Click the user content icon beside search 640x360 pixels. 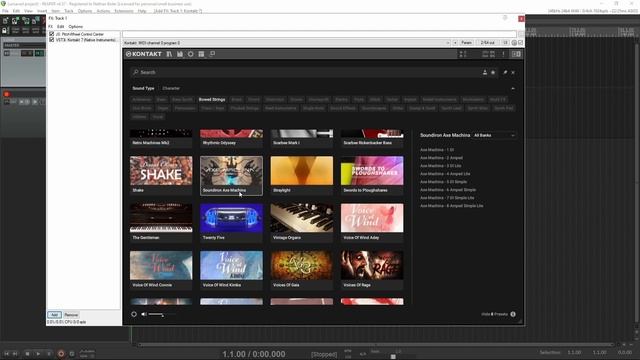[485, 72]
